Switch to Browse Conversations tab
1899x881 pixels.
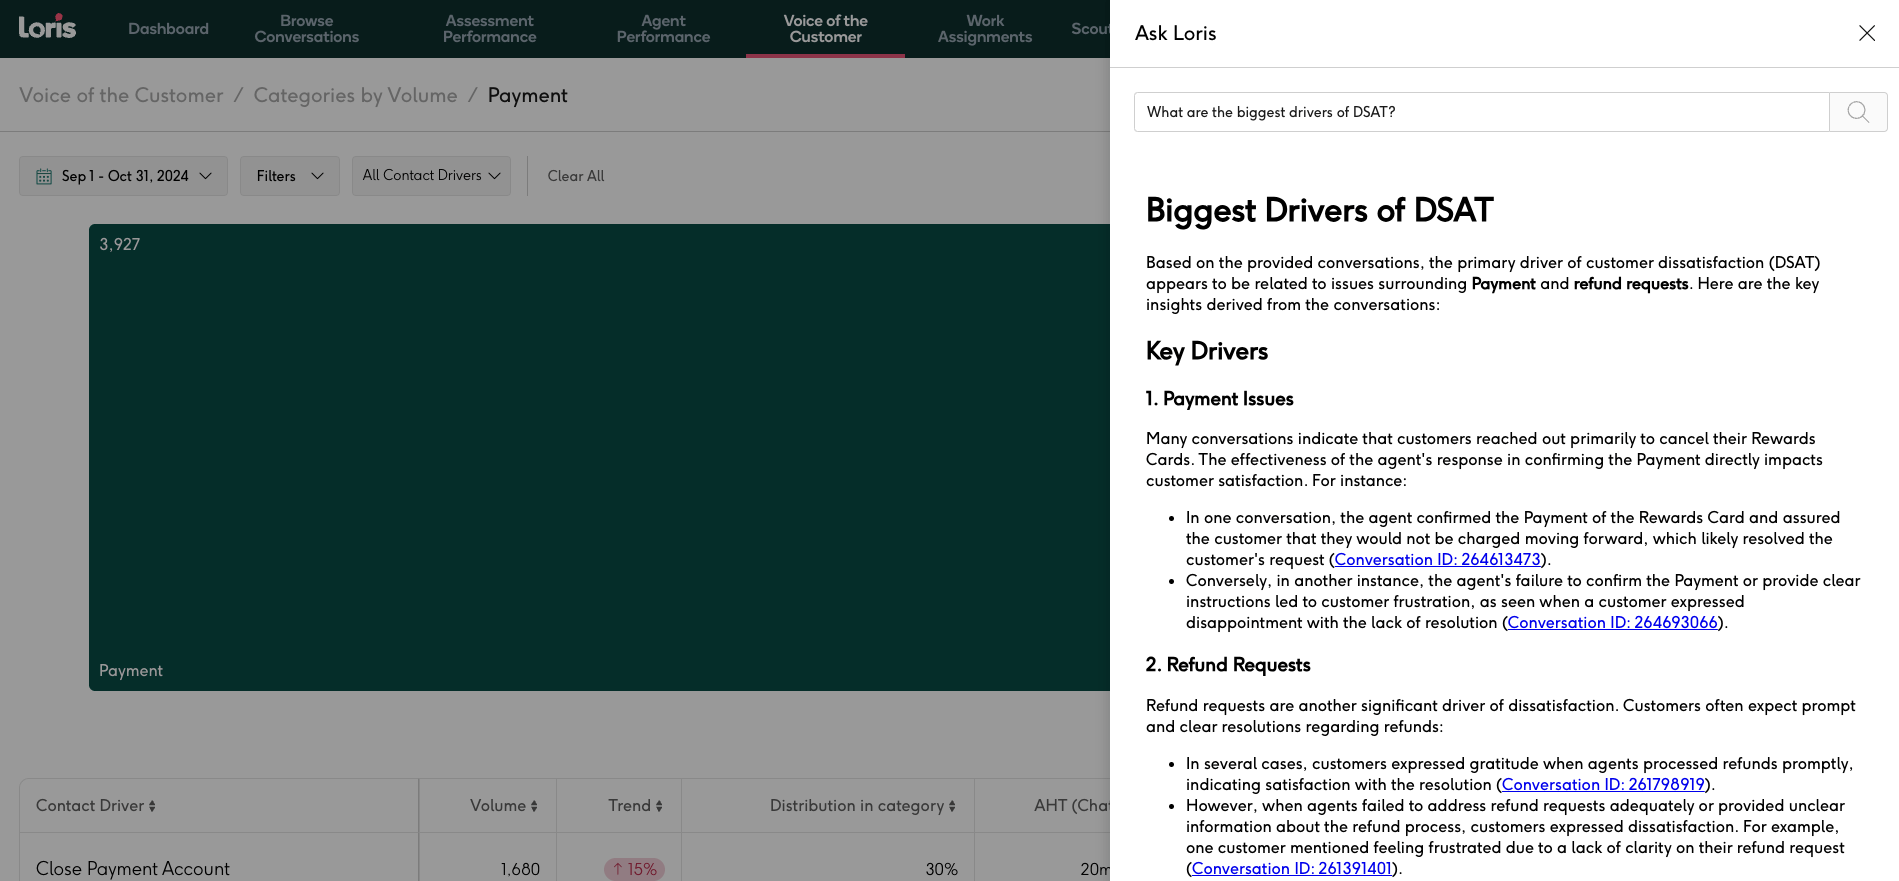click(306, 29)
